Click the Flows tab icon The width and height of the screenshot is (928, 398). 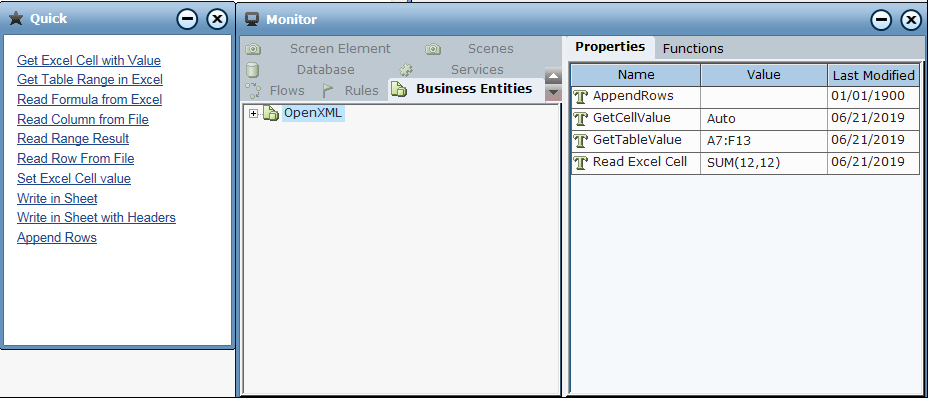tap(253, 91)
